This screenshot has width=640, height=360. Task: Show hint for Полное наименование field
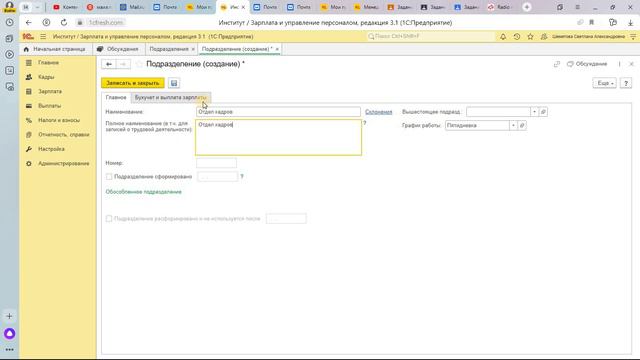(x=364, y=123)
